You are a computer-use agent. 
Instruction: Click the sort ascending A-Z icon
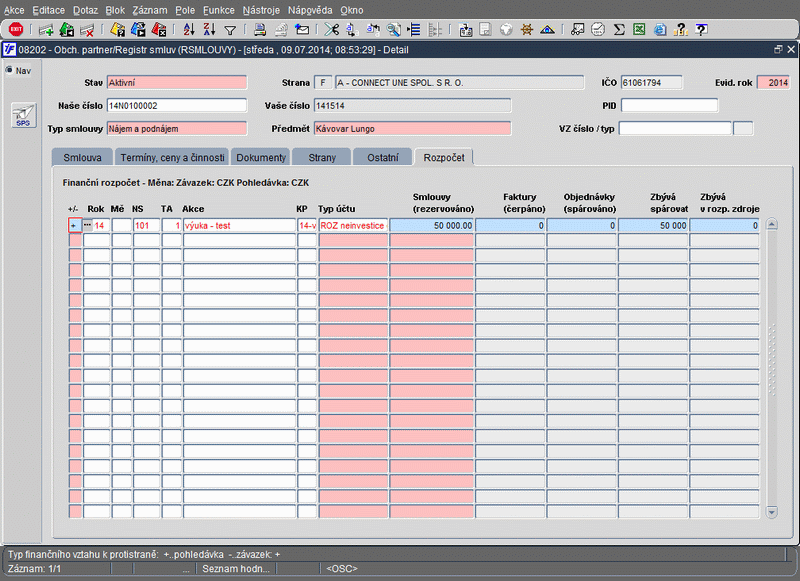(190, 30)
